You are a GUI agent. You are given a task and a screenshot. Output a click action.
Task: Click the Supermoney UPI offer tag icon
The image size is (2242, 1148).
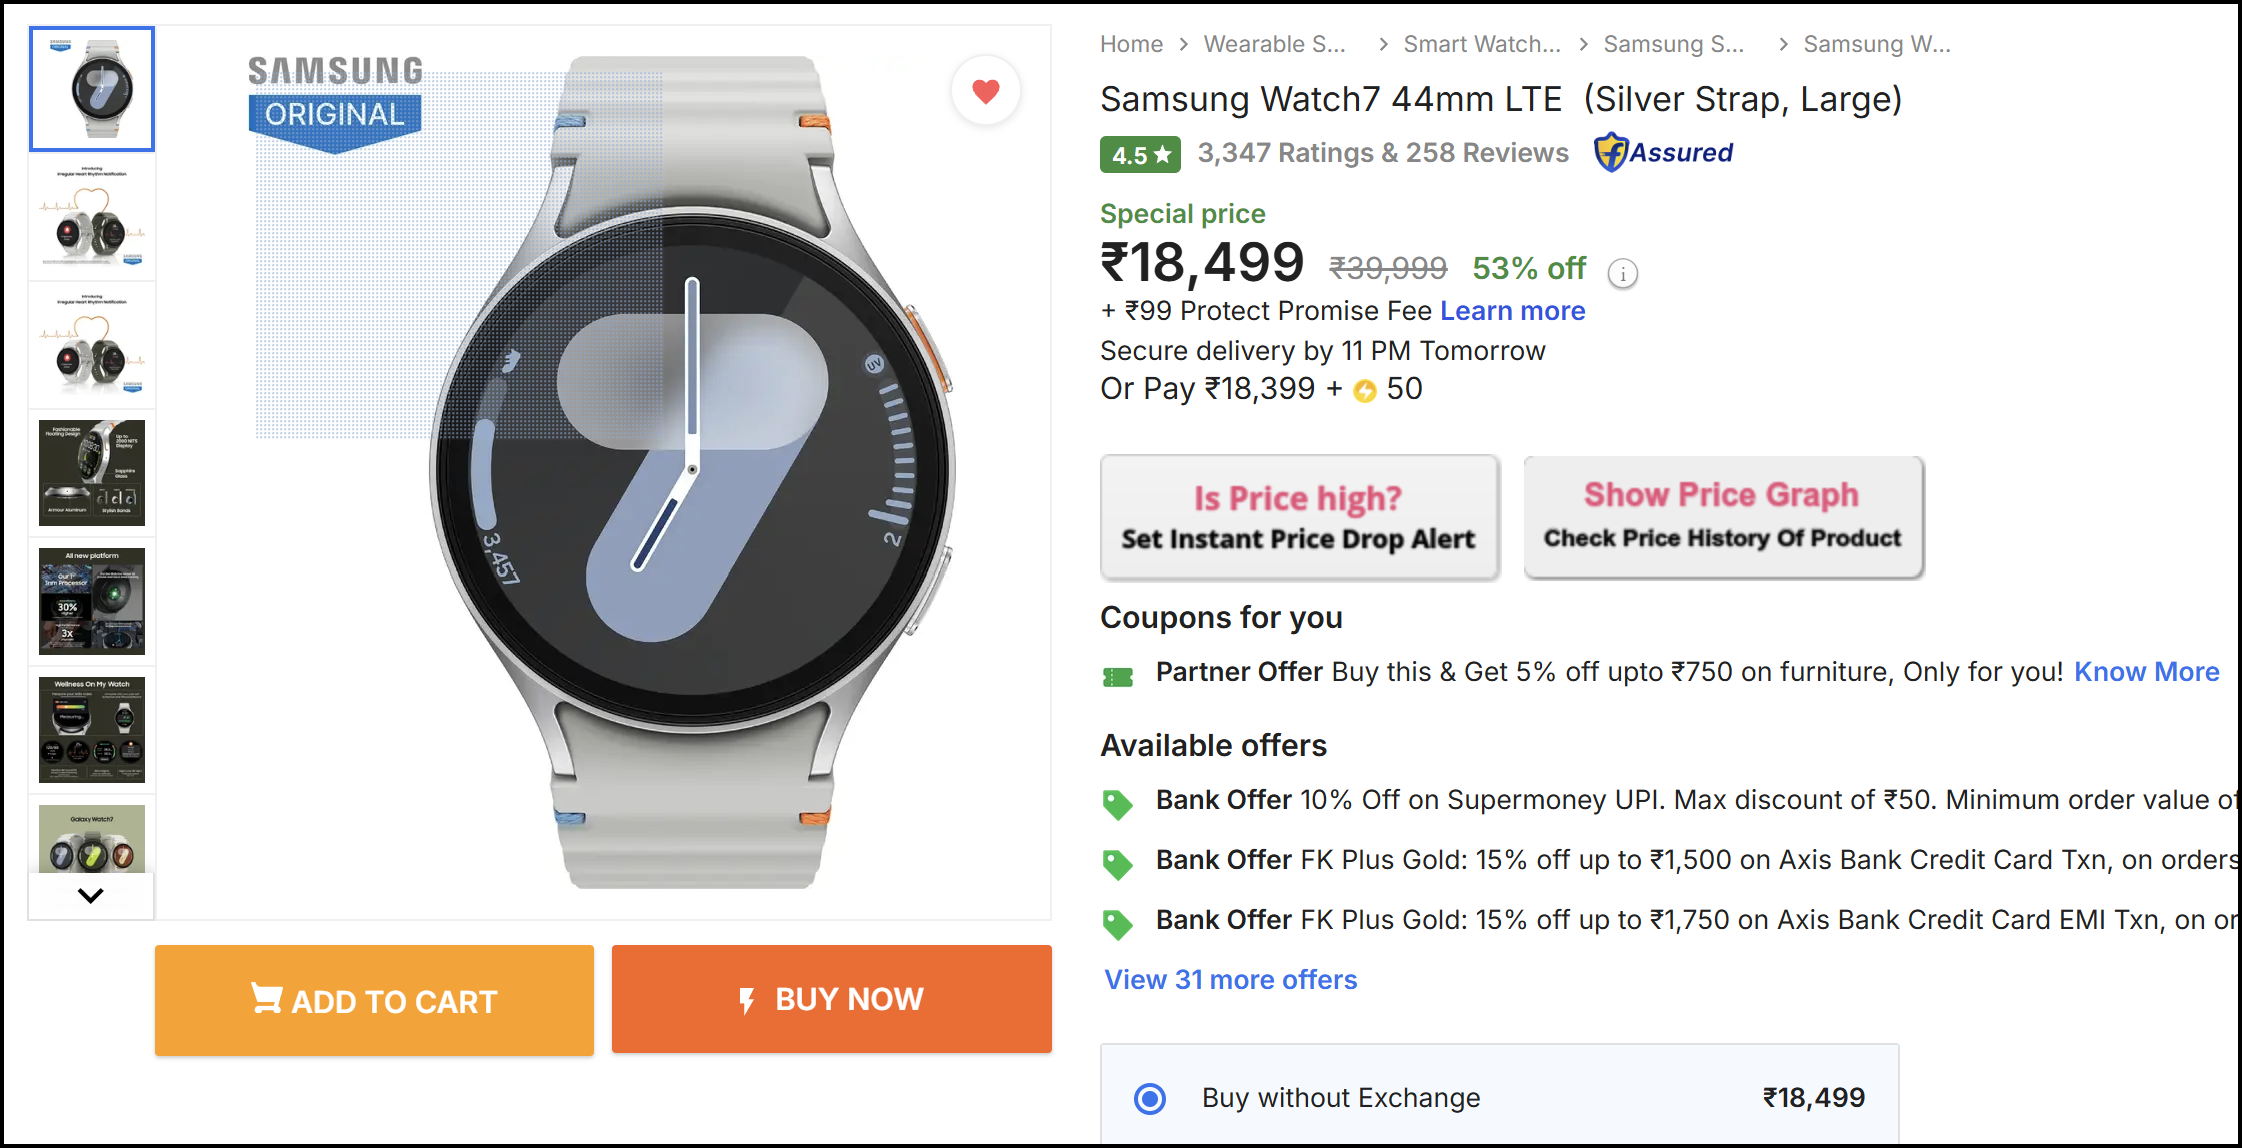(1117, 804)
